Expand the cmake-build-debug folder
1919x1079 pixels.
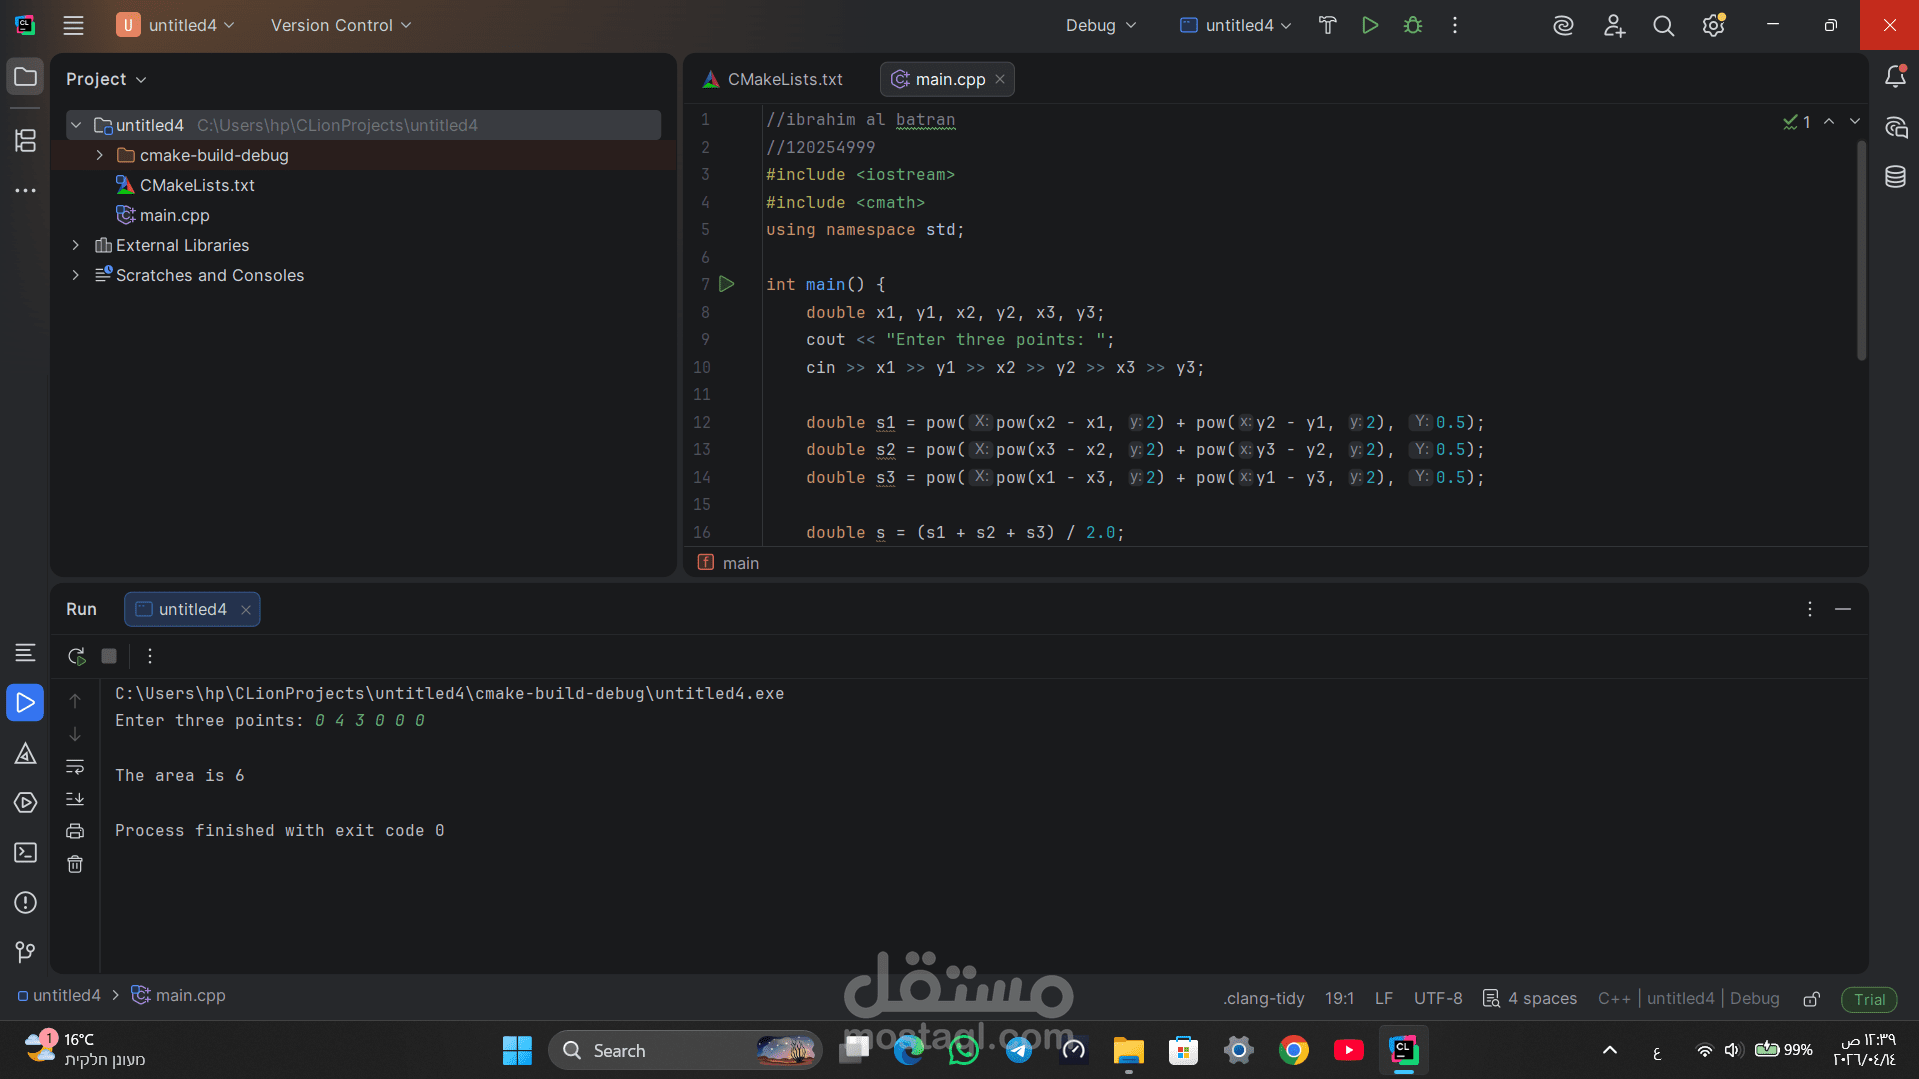pos(99,155)
